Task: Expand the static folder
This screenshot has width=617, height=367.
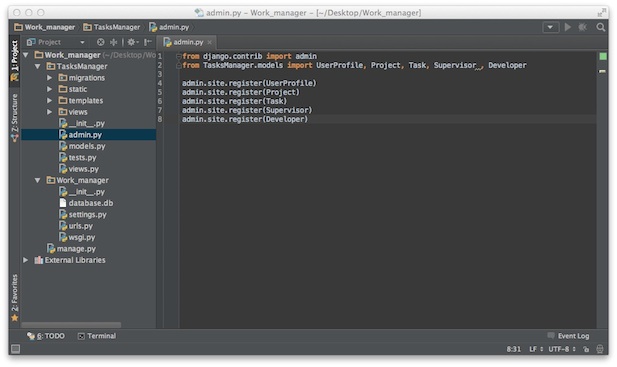Action: click(x=50, y=89)
